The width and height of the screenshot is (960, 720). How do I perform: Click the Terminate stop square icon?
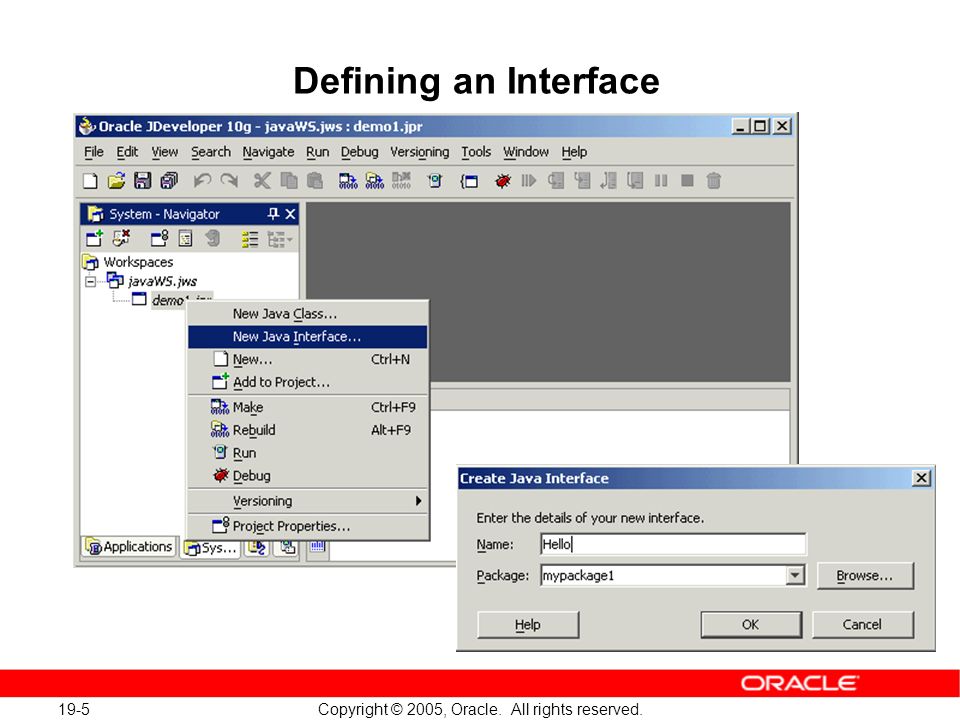tap(687, 181)
